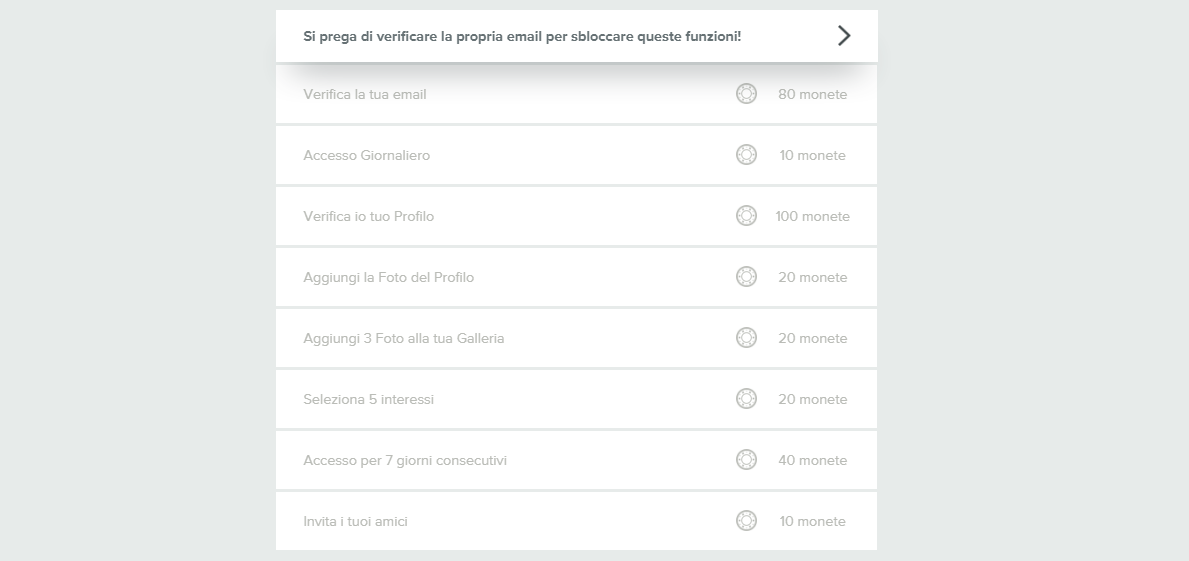The width and height of the screenshot is (1189, 561).
Task: Click coin icon next to Invita i tuoi amici
Action: pos(746,521)
